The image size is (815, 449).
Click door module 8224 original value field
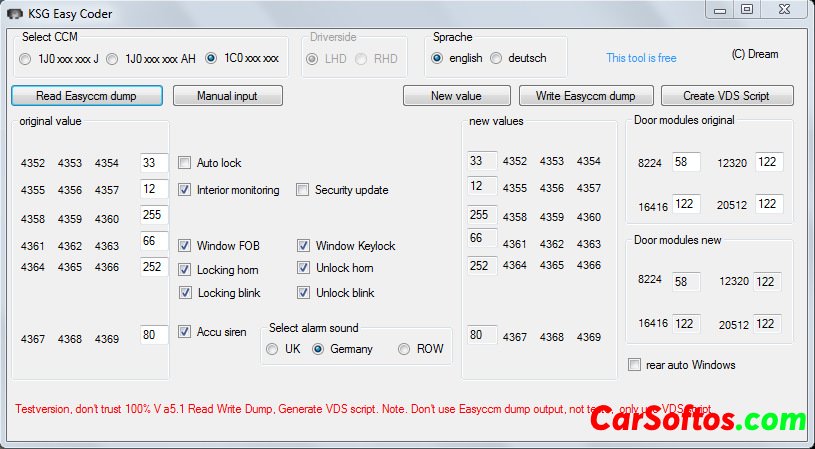[685, 162]
